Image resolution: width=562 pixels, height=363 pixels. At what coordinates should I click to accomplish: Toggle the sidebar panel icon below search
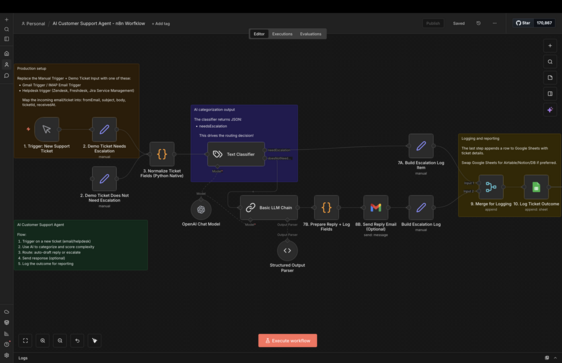pyautogui.click(x=6, y=39)
